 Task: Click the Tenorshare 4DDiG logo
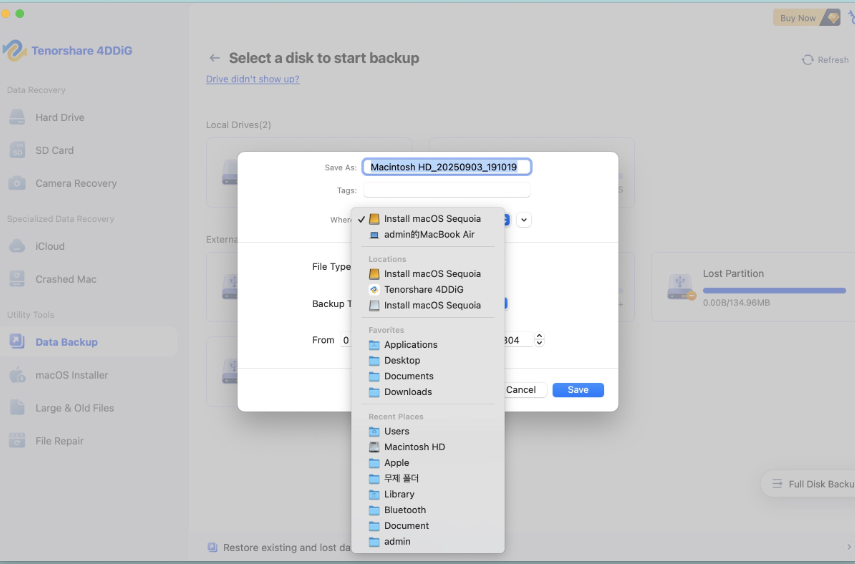tap(14, 51)
